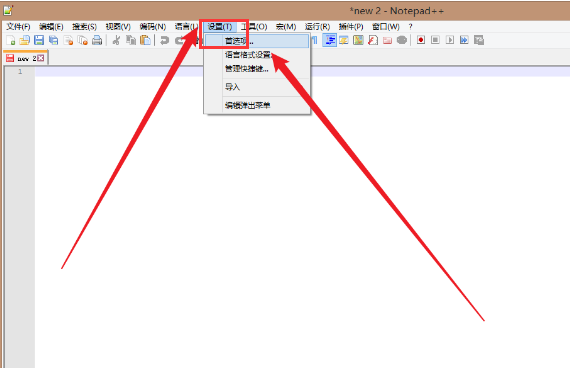Open the 语言(L) menu
The image size is (570, 368).
coord(186,27)
